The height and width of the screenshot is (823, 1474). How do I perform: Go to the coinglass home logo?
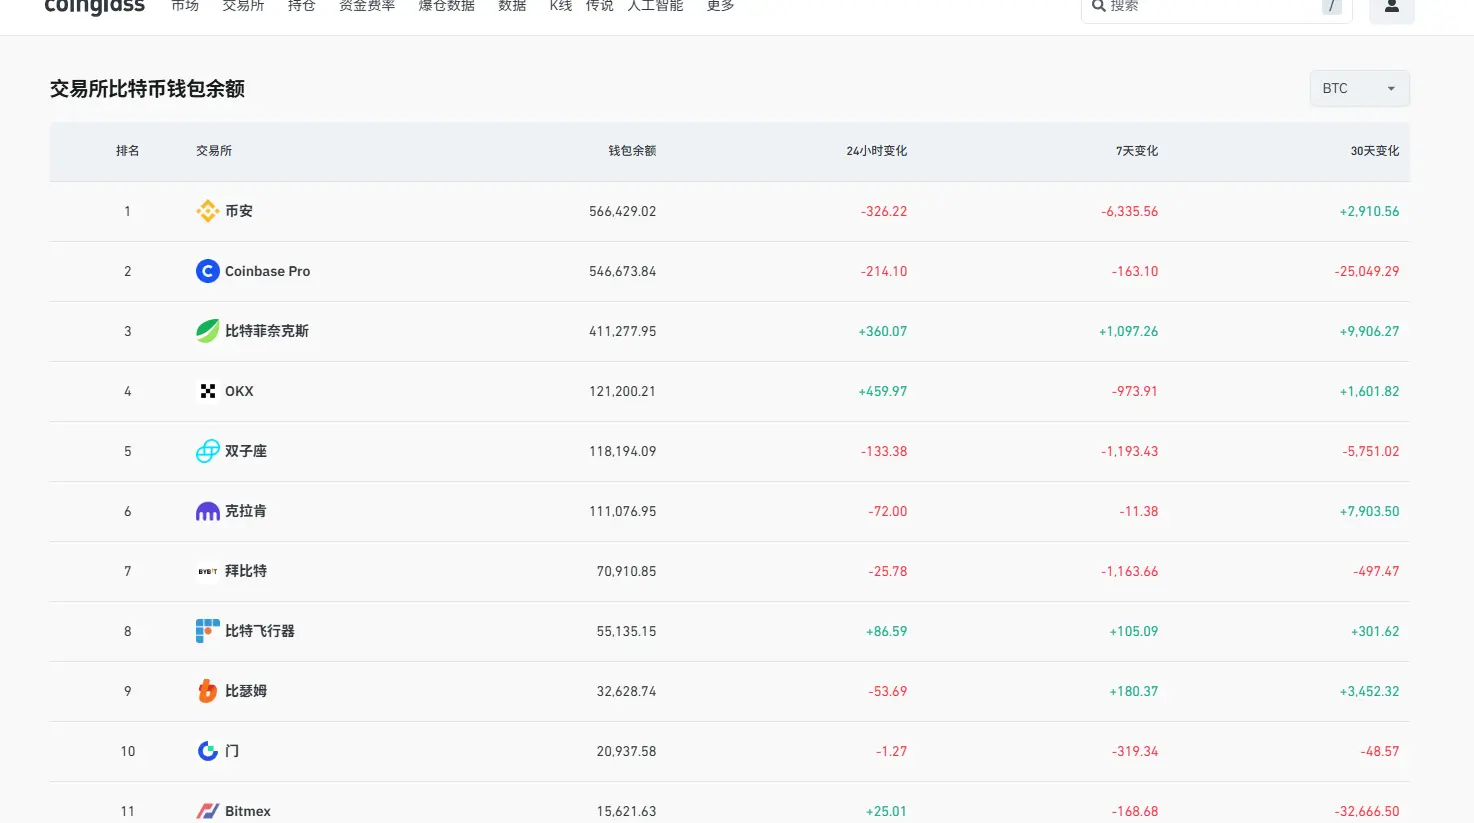[95, 6]
